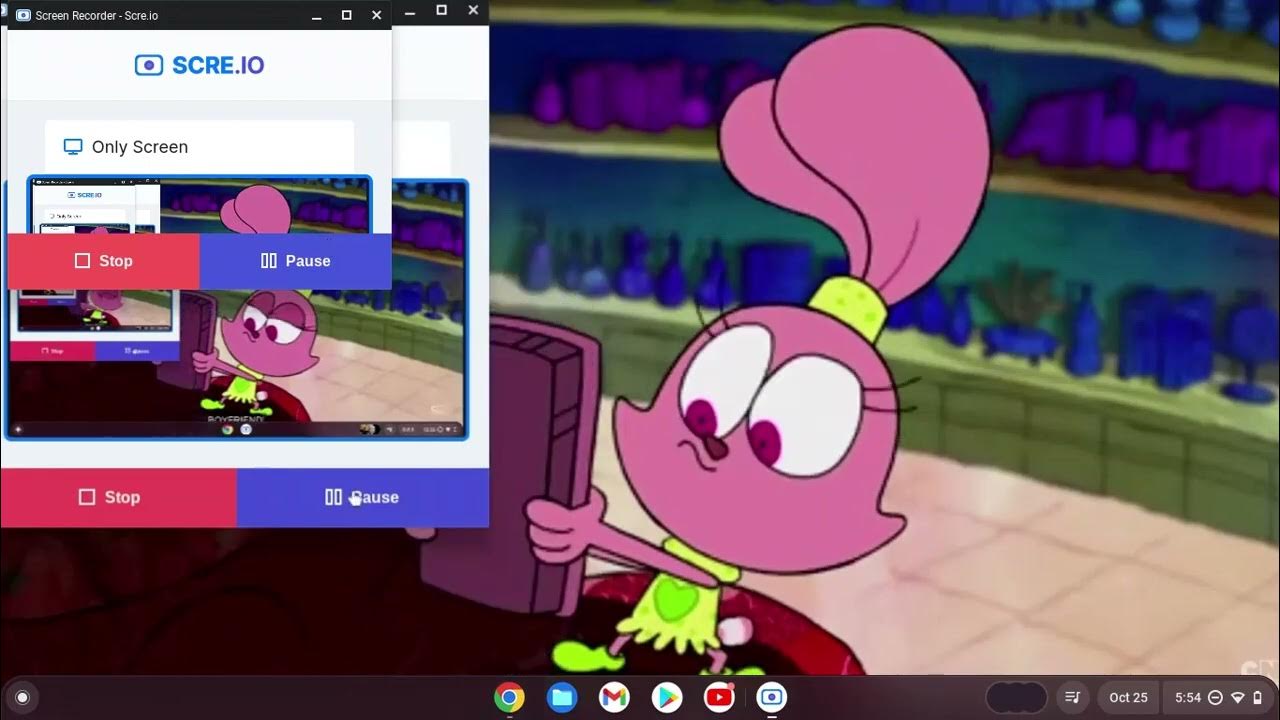Click the monitor icon beside Only Screen

coord(73,147)
